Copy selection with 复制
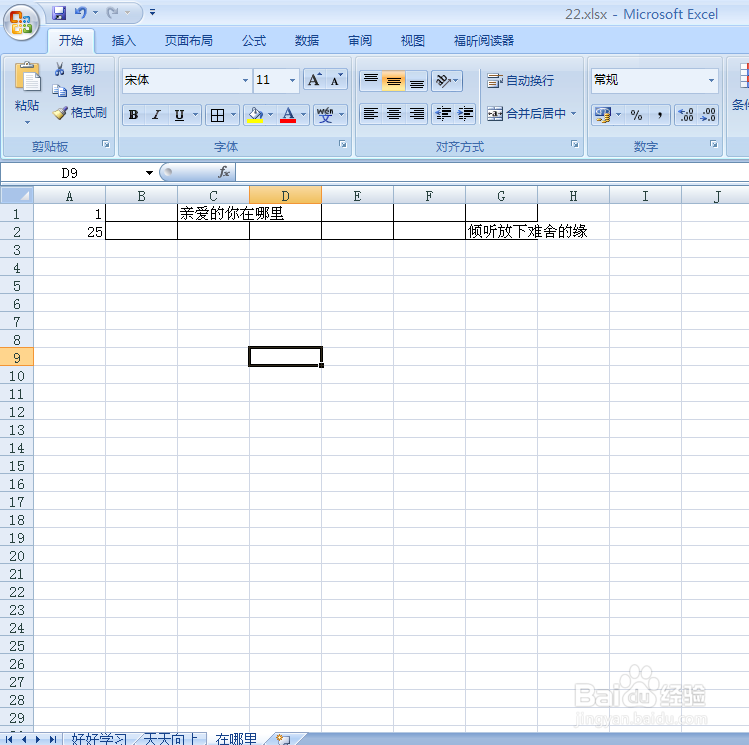This screenshot has height=745, width=749. (x=74, y=91)
